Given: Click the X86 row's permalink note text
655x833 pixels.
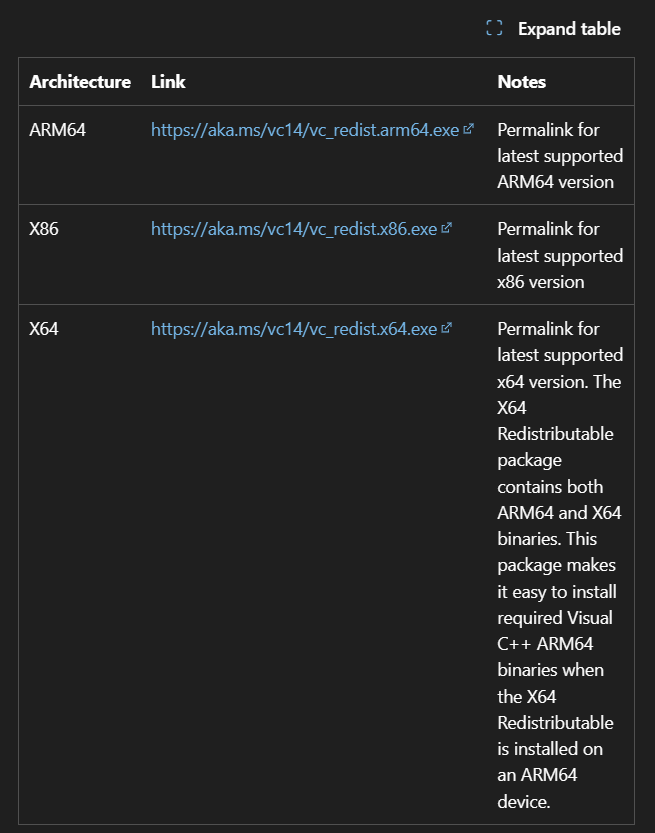Looking at the screenshot, I should coord(560,255).
